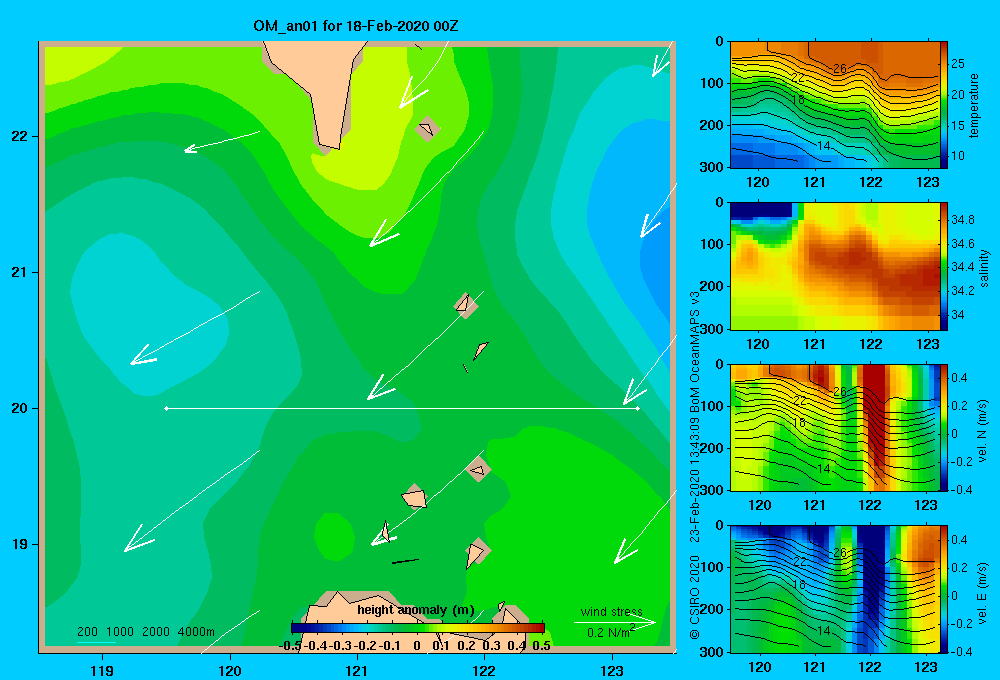Screen dimensions: 1000x680
Task: Click the height anomaly color bar
Action: tap(418, 628)
